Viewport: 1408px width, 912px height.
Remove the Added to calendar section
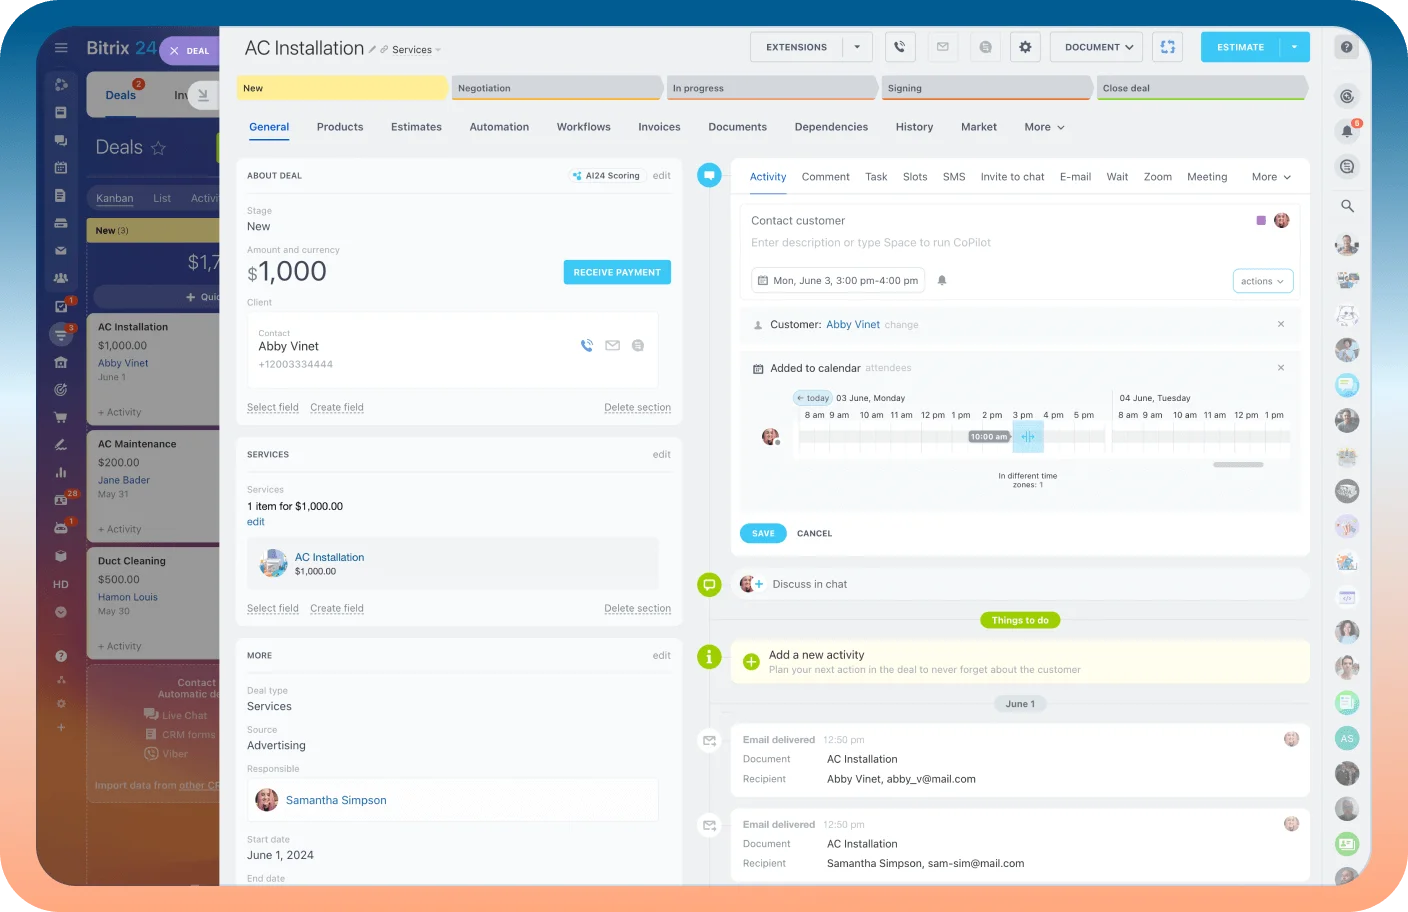point(1281,368)
